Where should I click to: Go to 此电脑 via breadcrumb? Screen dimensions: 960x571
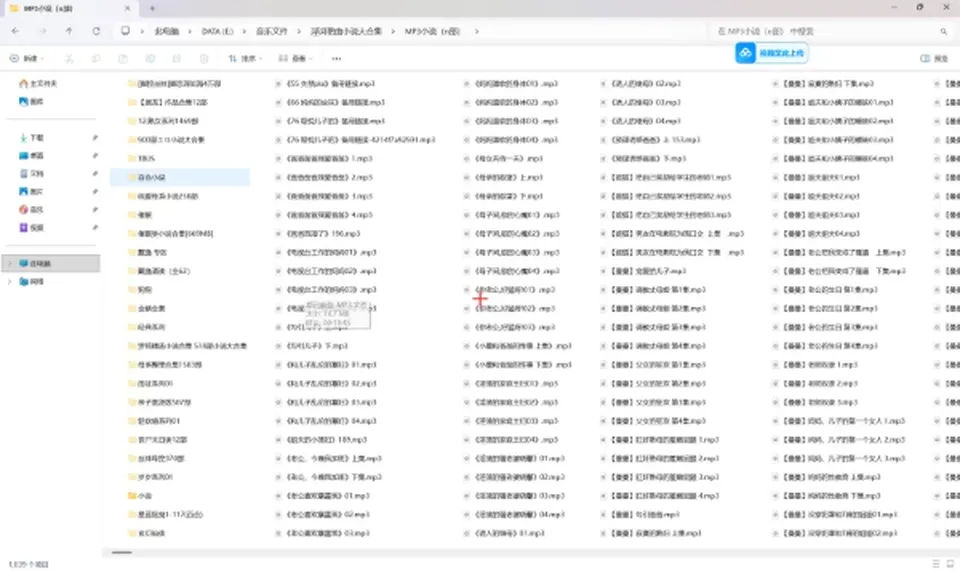[167, 31]
